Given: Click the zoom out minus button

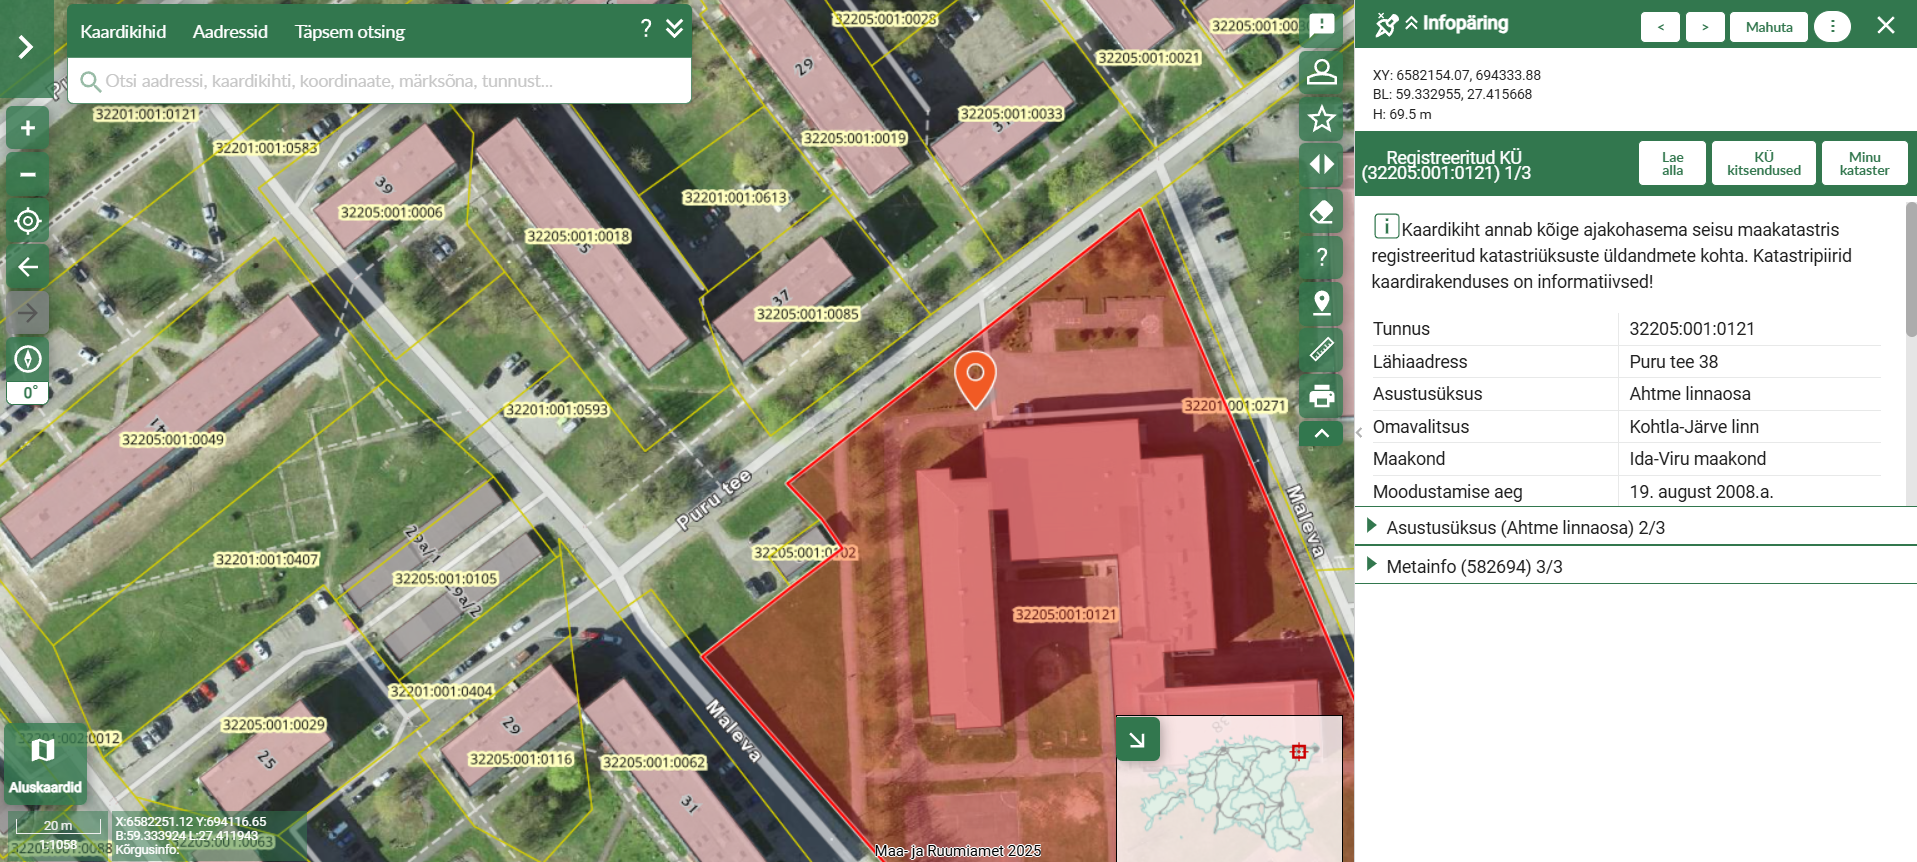Looking at the screenshot, I should pyautogui.click(x=28, y=175).
